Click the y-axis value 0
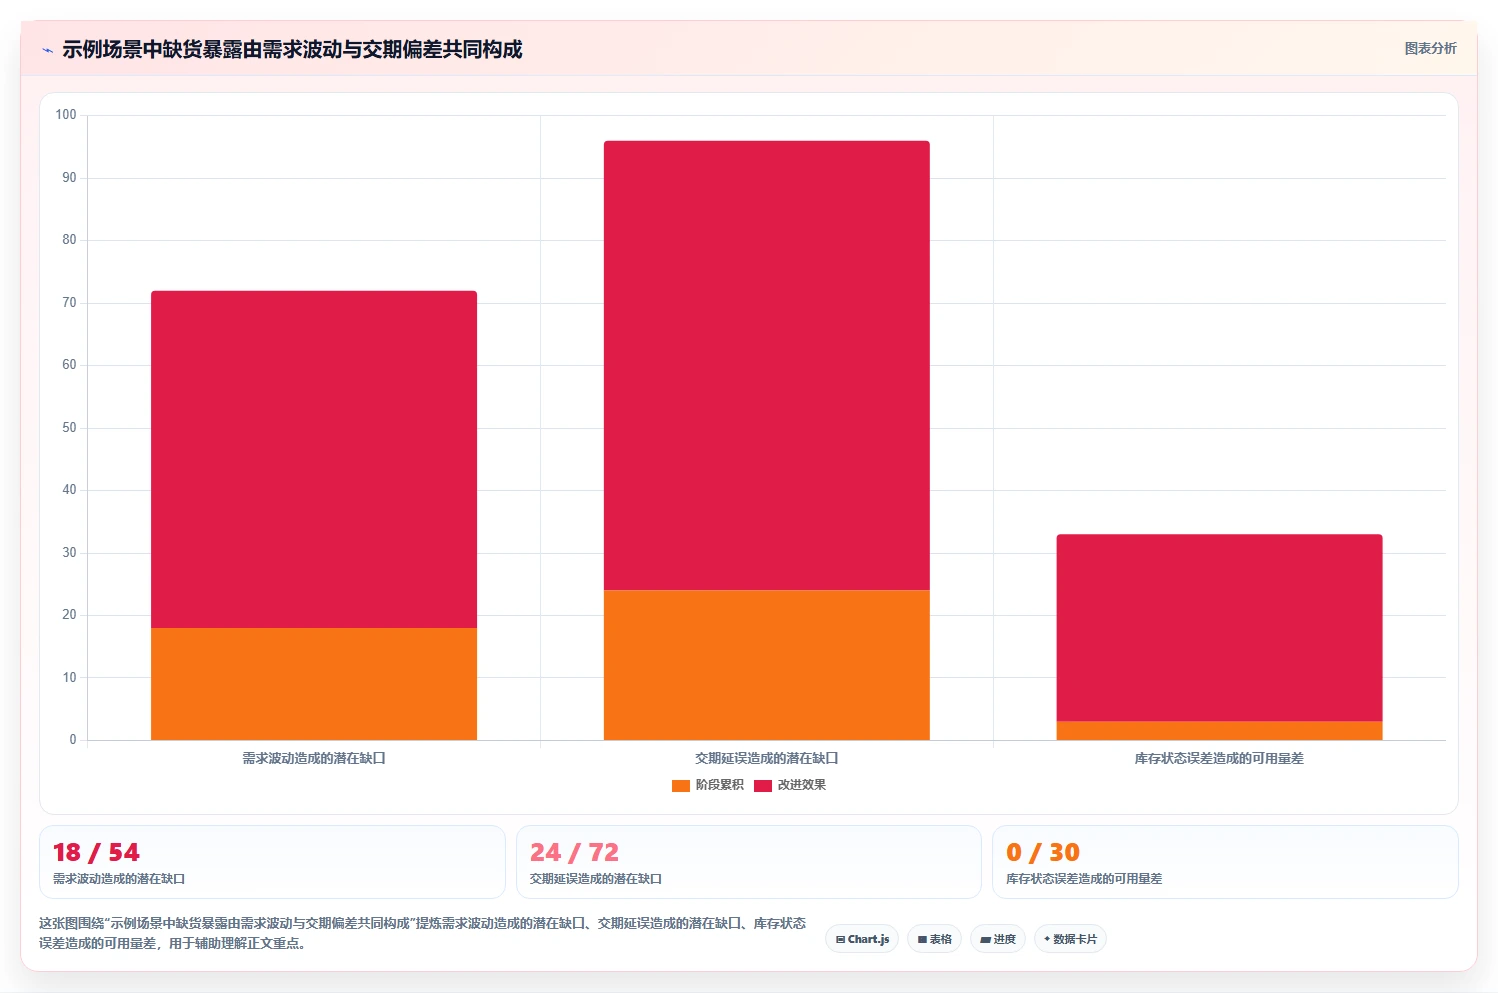 click(x=73, y=740)
